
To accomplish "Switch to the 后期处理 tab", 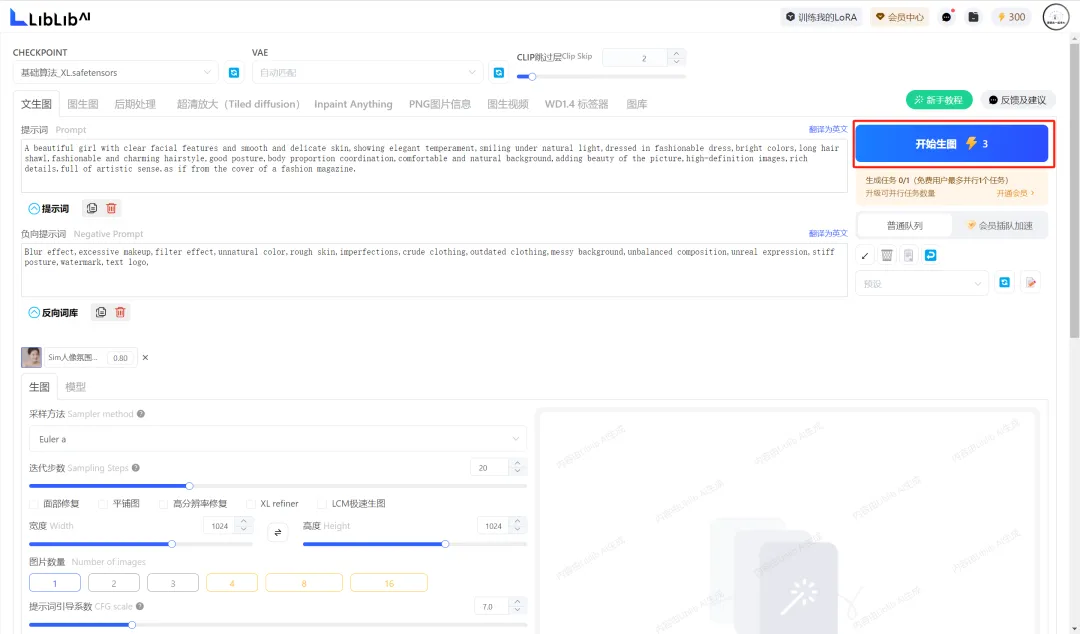I will point(135,104).
